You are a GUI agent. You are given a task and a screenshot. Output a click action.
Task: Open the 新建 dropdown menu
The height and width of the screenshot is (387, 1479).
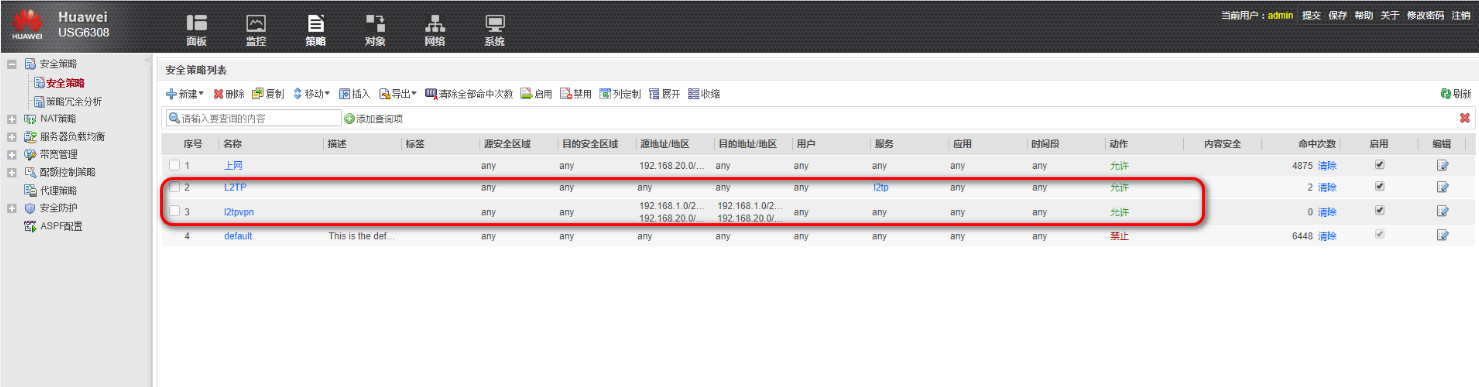(185, 94)
